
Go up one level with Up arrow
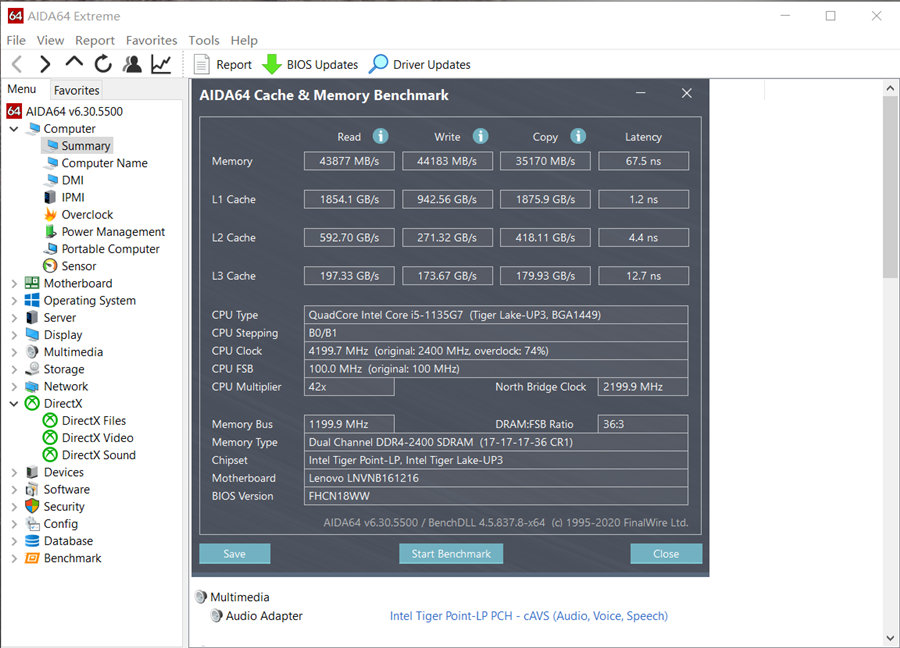click(x=74, y=62)
